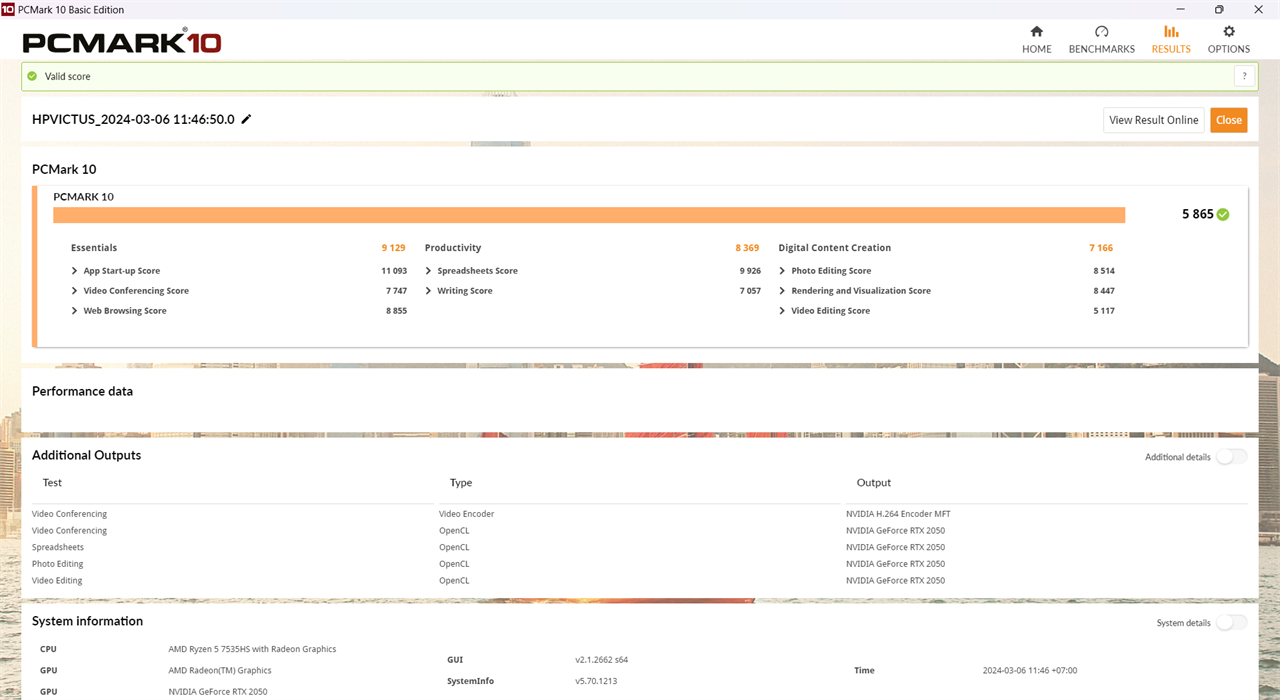Select overall score 5 865

coord(1197,214)
